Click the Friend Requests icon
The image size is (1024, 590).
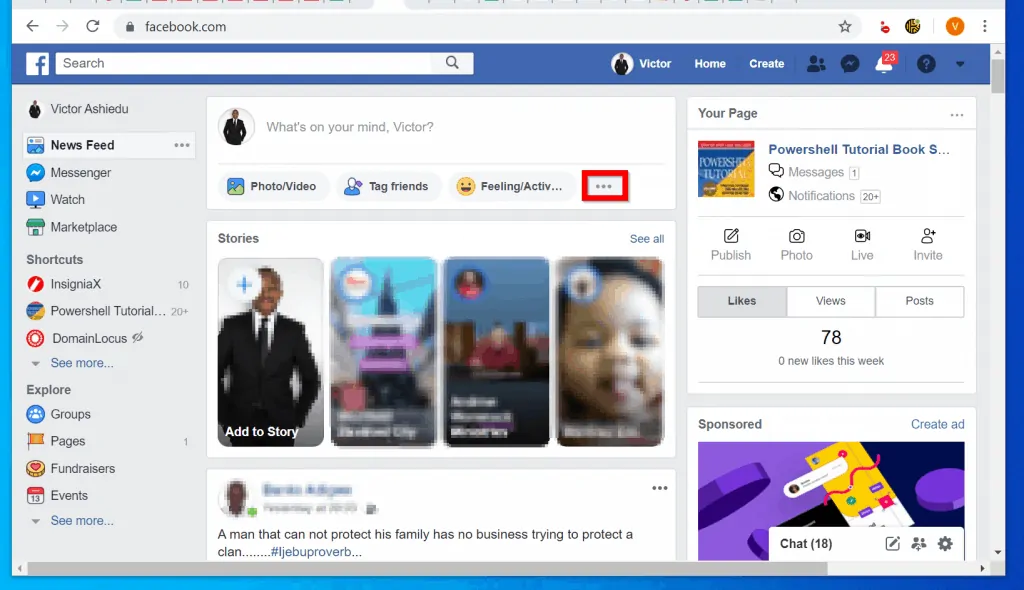[x=816, y=63]
